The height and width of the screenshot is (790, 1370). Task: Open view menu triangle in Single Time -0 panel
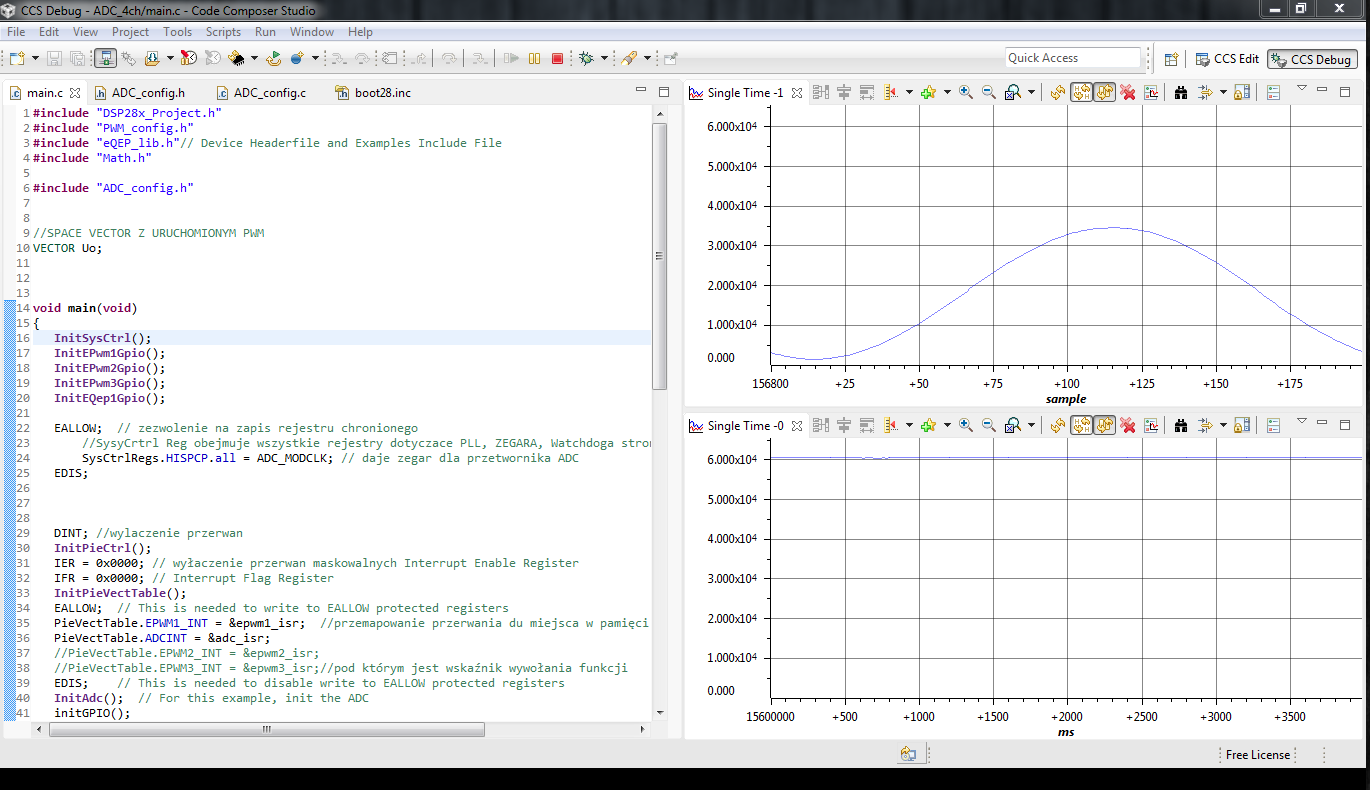pos(1301,421)
